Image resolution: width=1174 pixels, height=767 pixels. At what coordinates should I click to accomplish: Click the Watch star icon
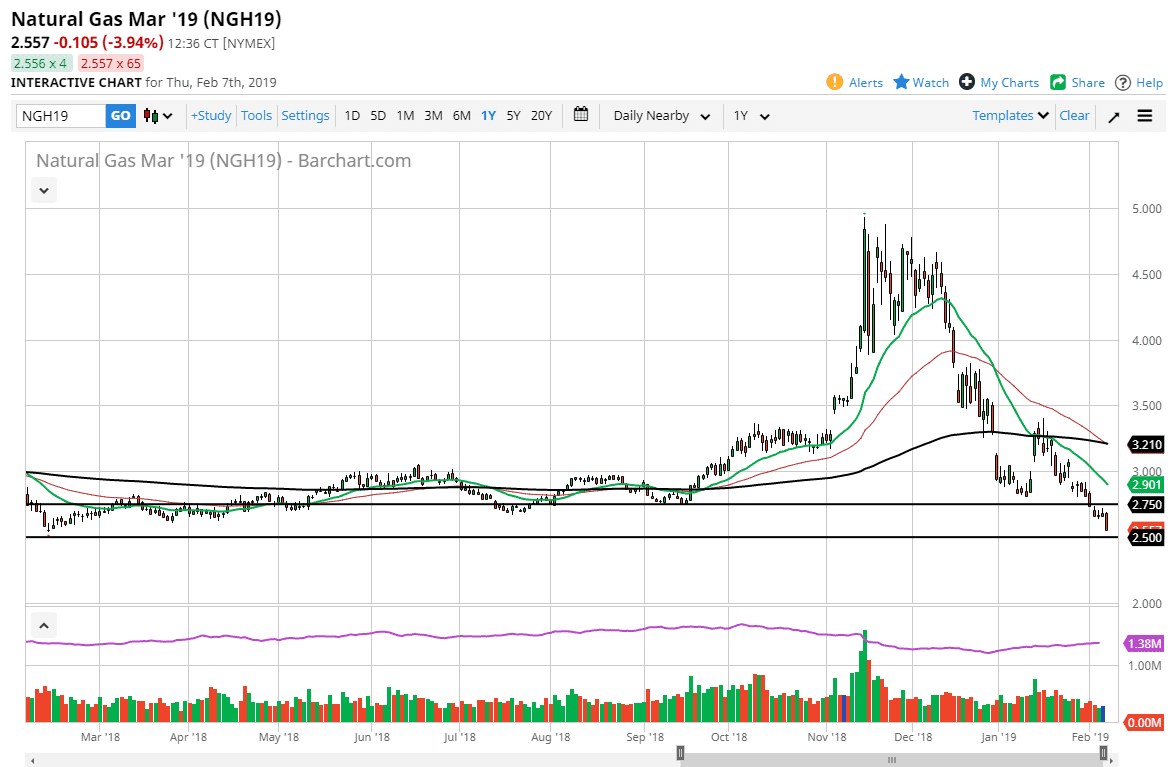coord(901,82)
